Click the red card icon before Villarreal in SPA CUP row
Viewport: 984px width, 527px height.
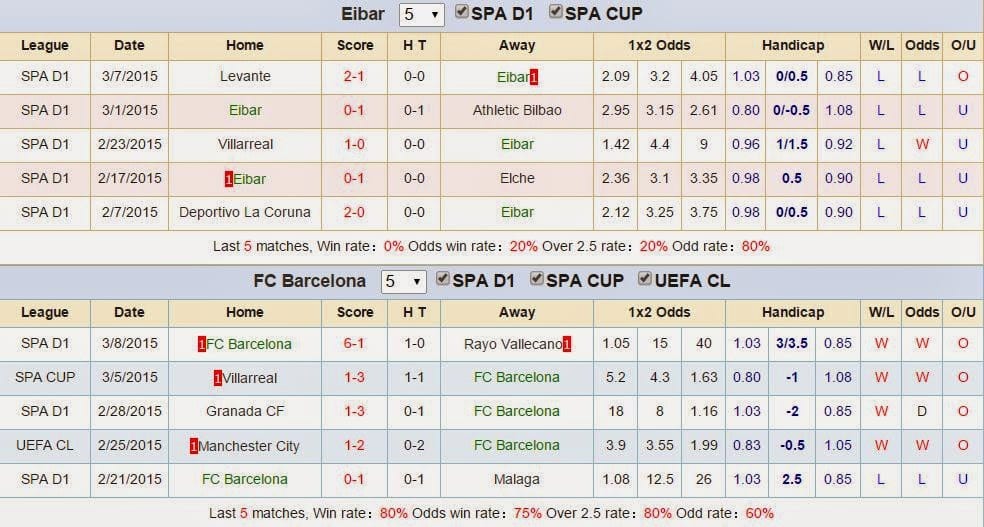click(217, 378)
